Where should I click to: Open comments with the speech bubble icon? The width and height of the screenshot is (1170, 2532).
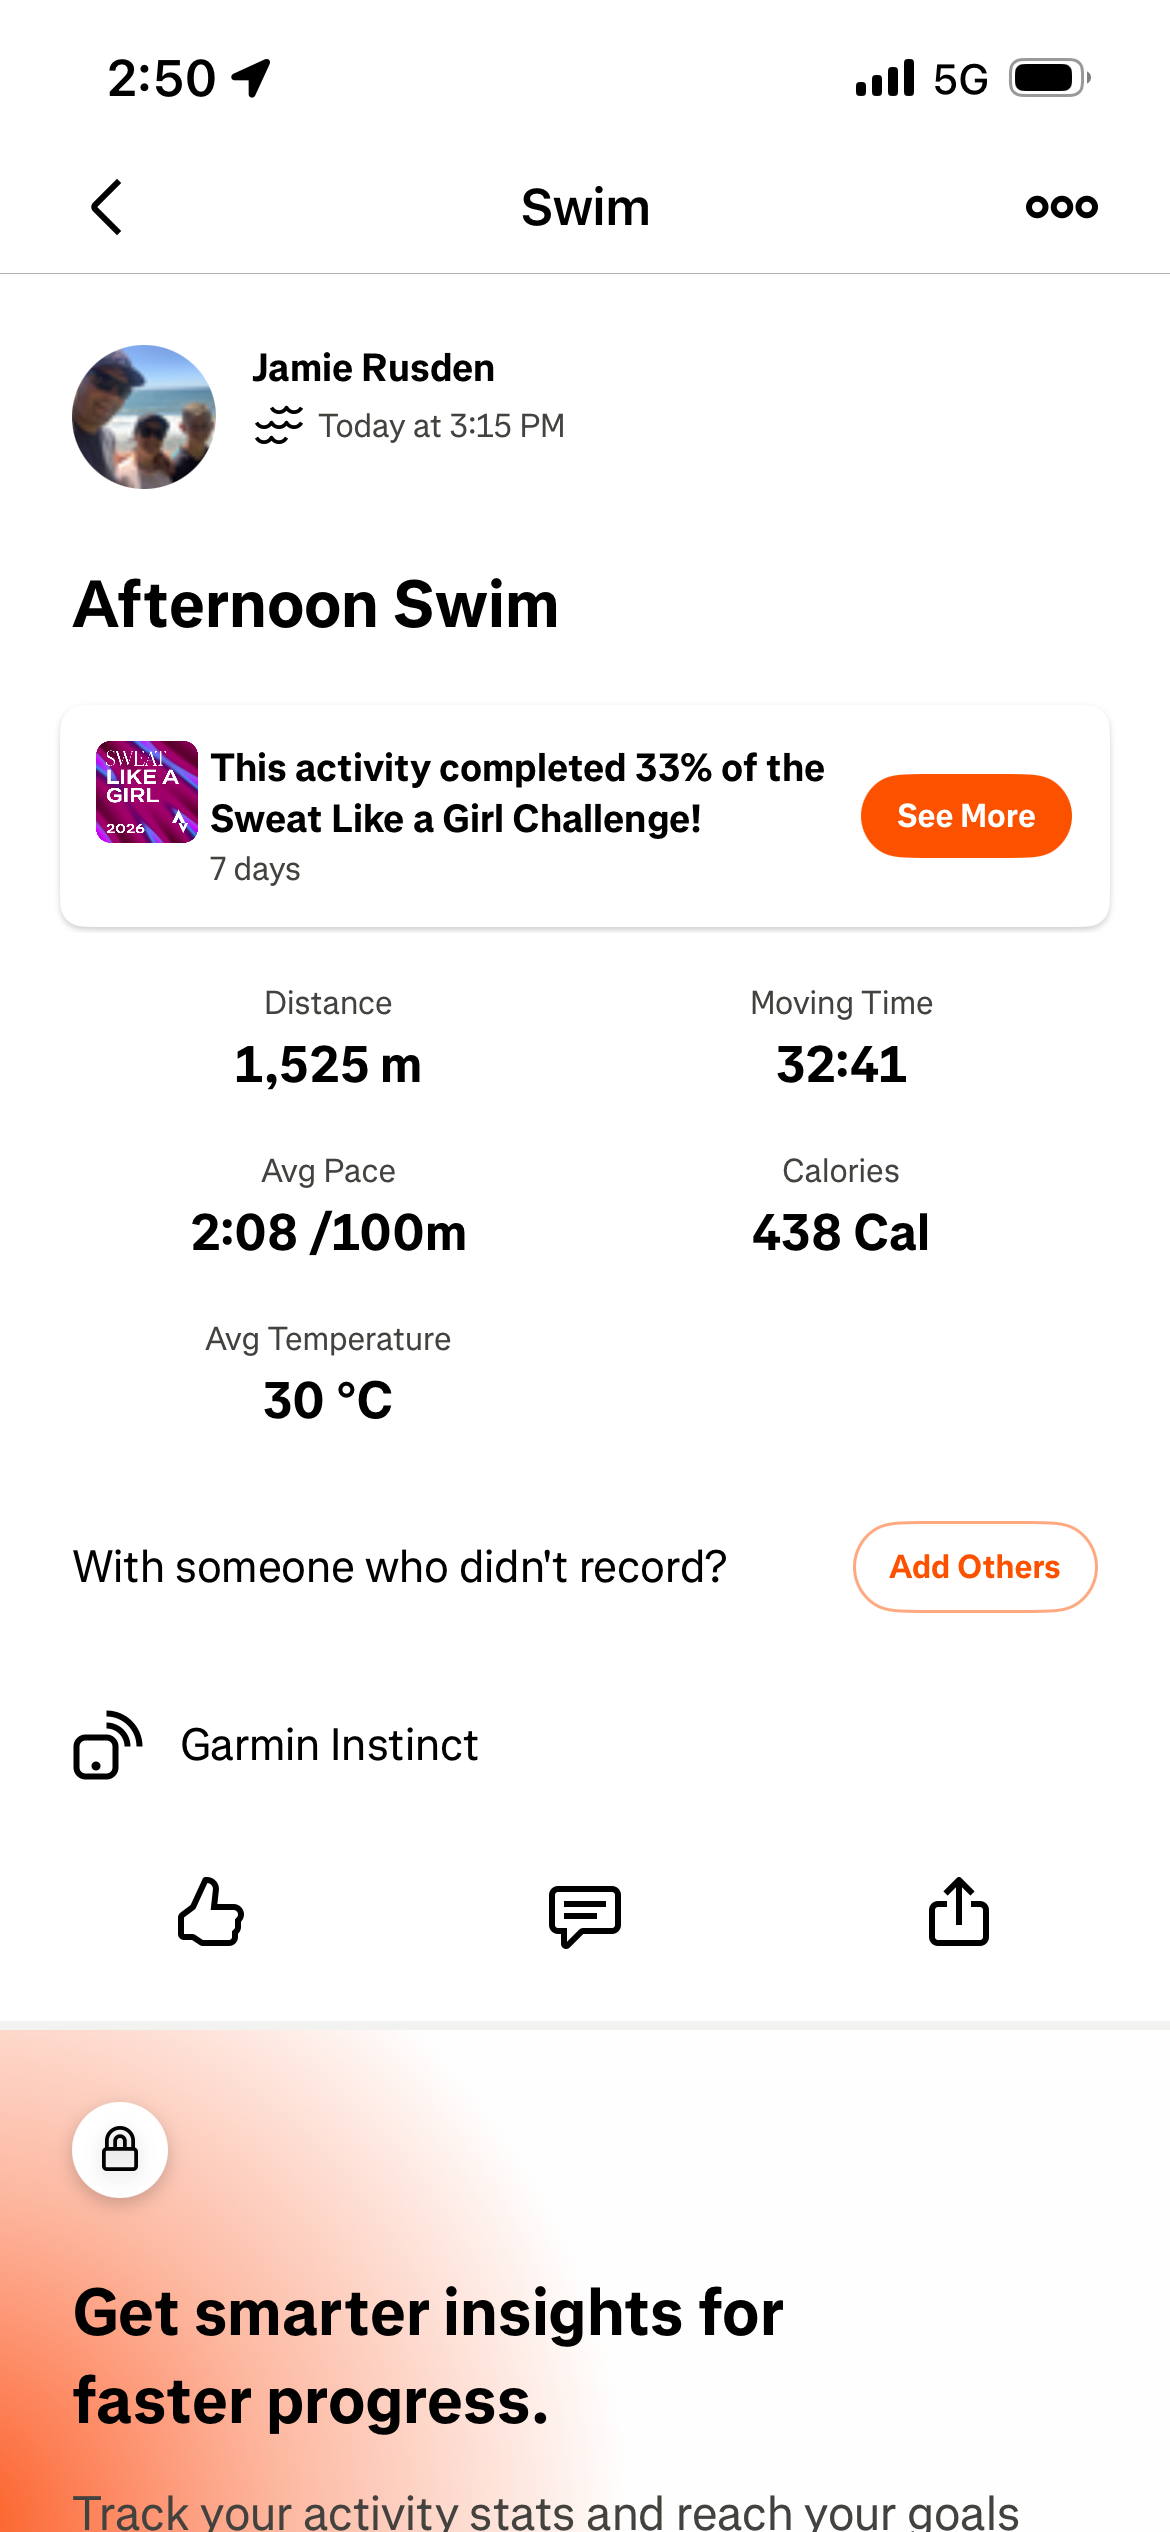[585, 1914]
